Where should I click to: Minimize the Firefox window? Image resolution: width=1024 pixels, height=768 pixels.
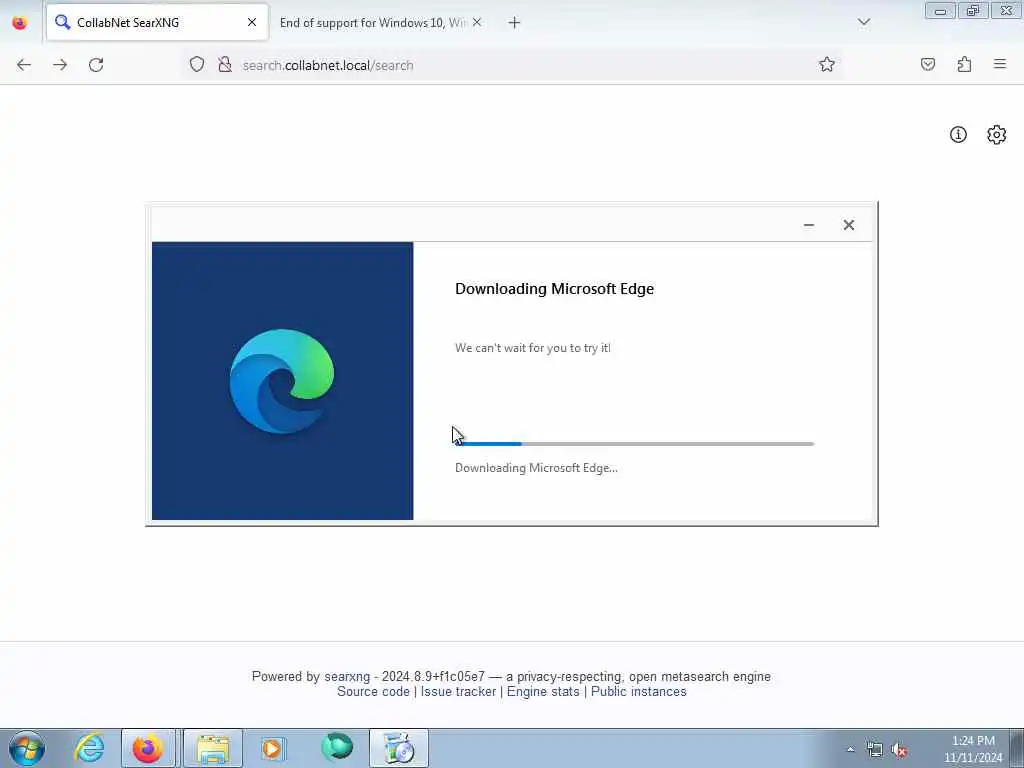pyautogui.click(x=940, y=10)
